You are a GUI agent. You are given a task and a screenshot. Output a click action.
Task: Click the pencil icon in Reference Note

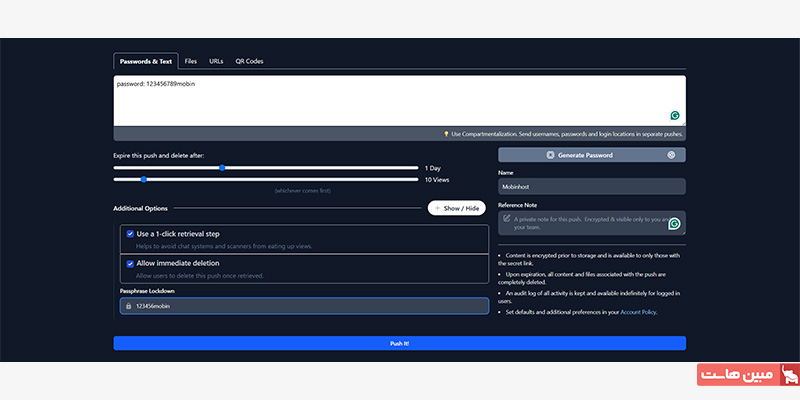pos(507,217)
